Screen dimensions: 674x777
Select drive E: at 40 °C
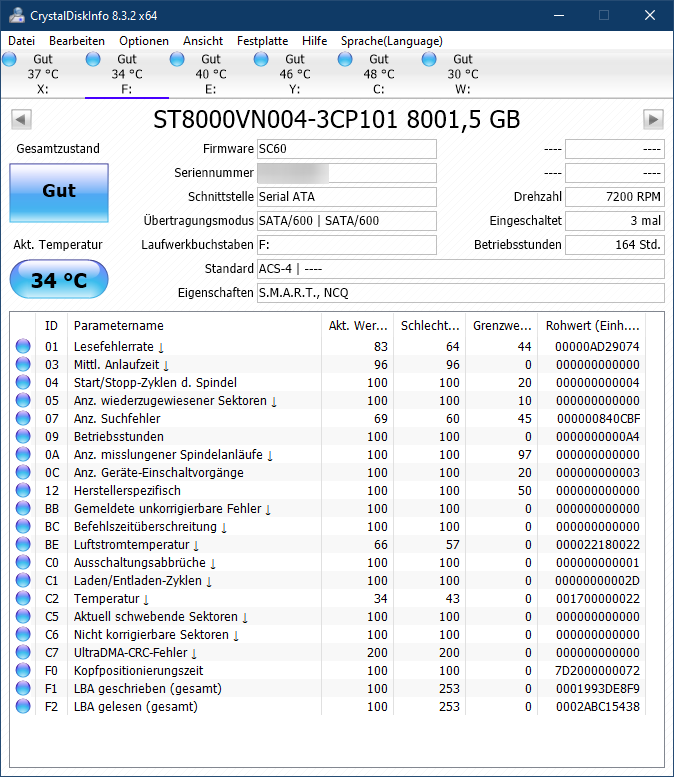[x=211, y=74]
